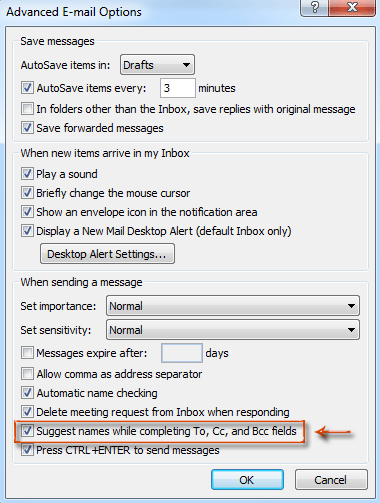Viewport: 380px width, 503px height.
Task: Toggle Display a New Mail Desktop Alert
Action: click(27, 231)
